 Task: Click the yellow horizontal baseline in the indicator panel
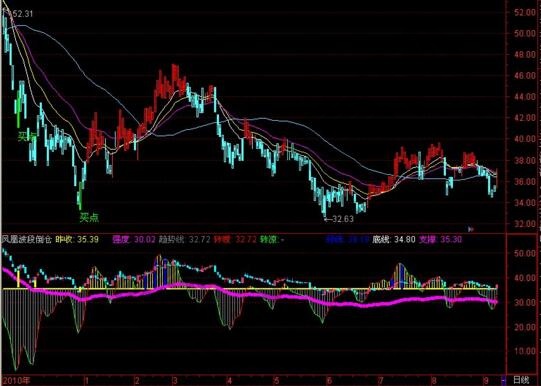250,289
